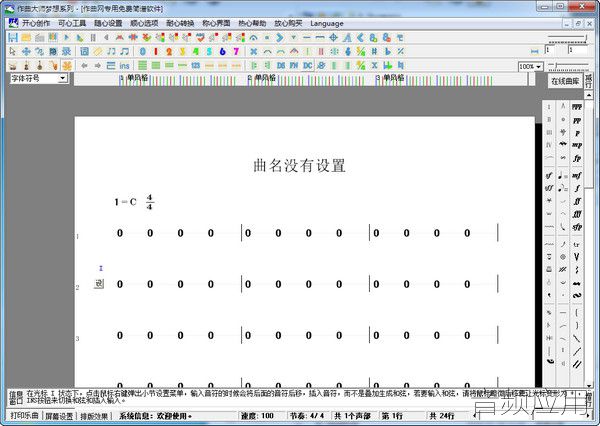Click the 123 numbering icon
Screen dimensions: 600x426
196,65
